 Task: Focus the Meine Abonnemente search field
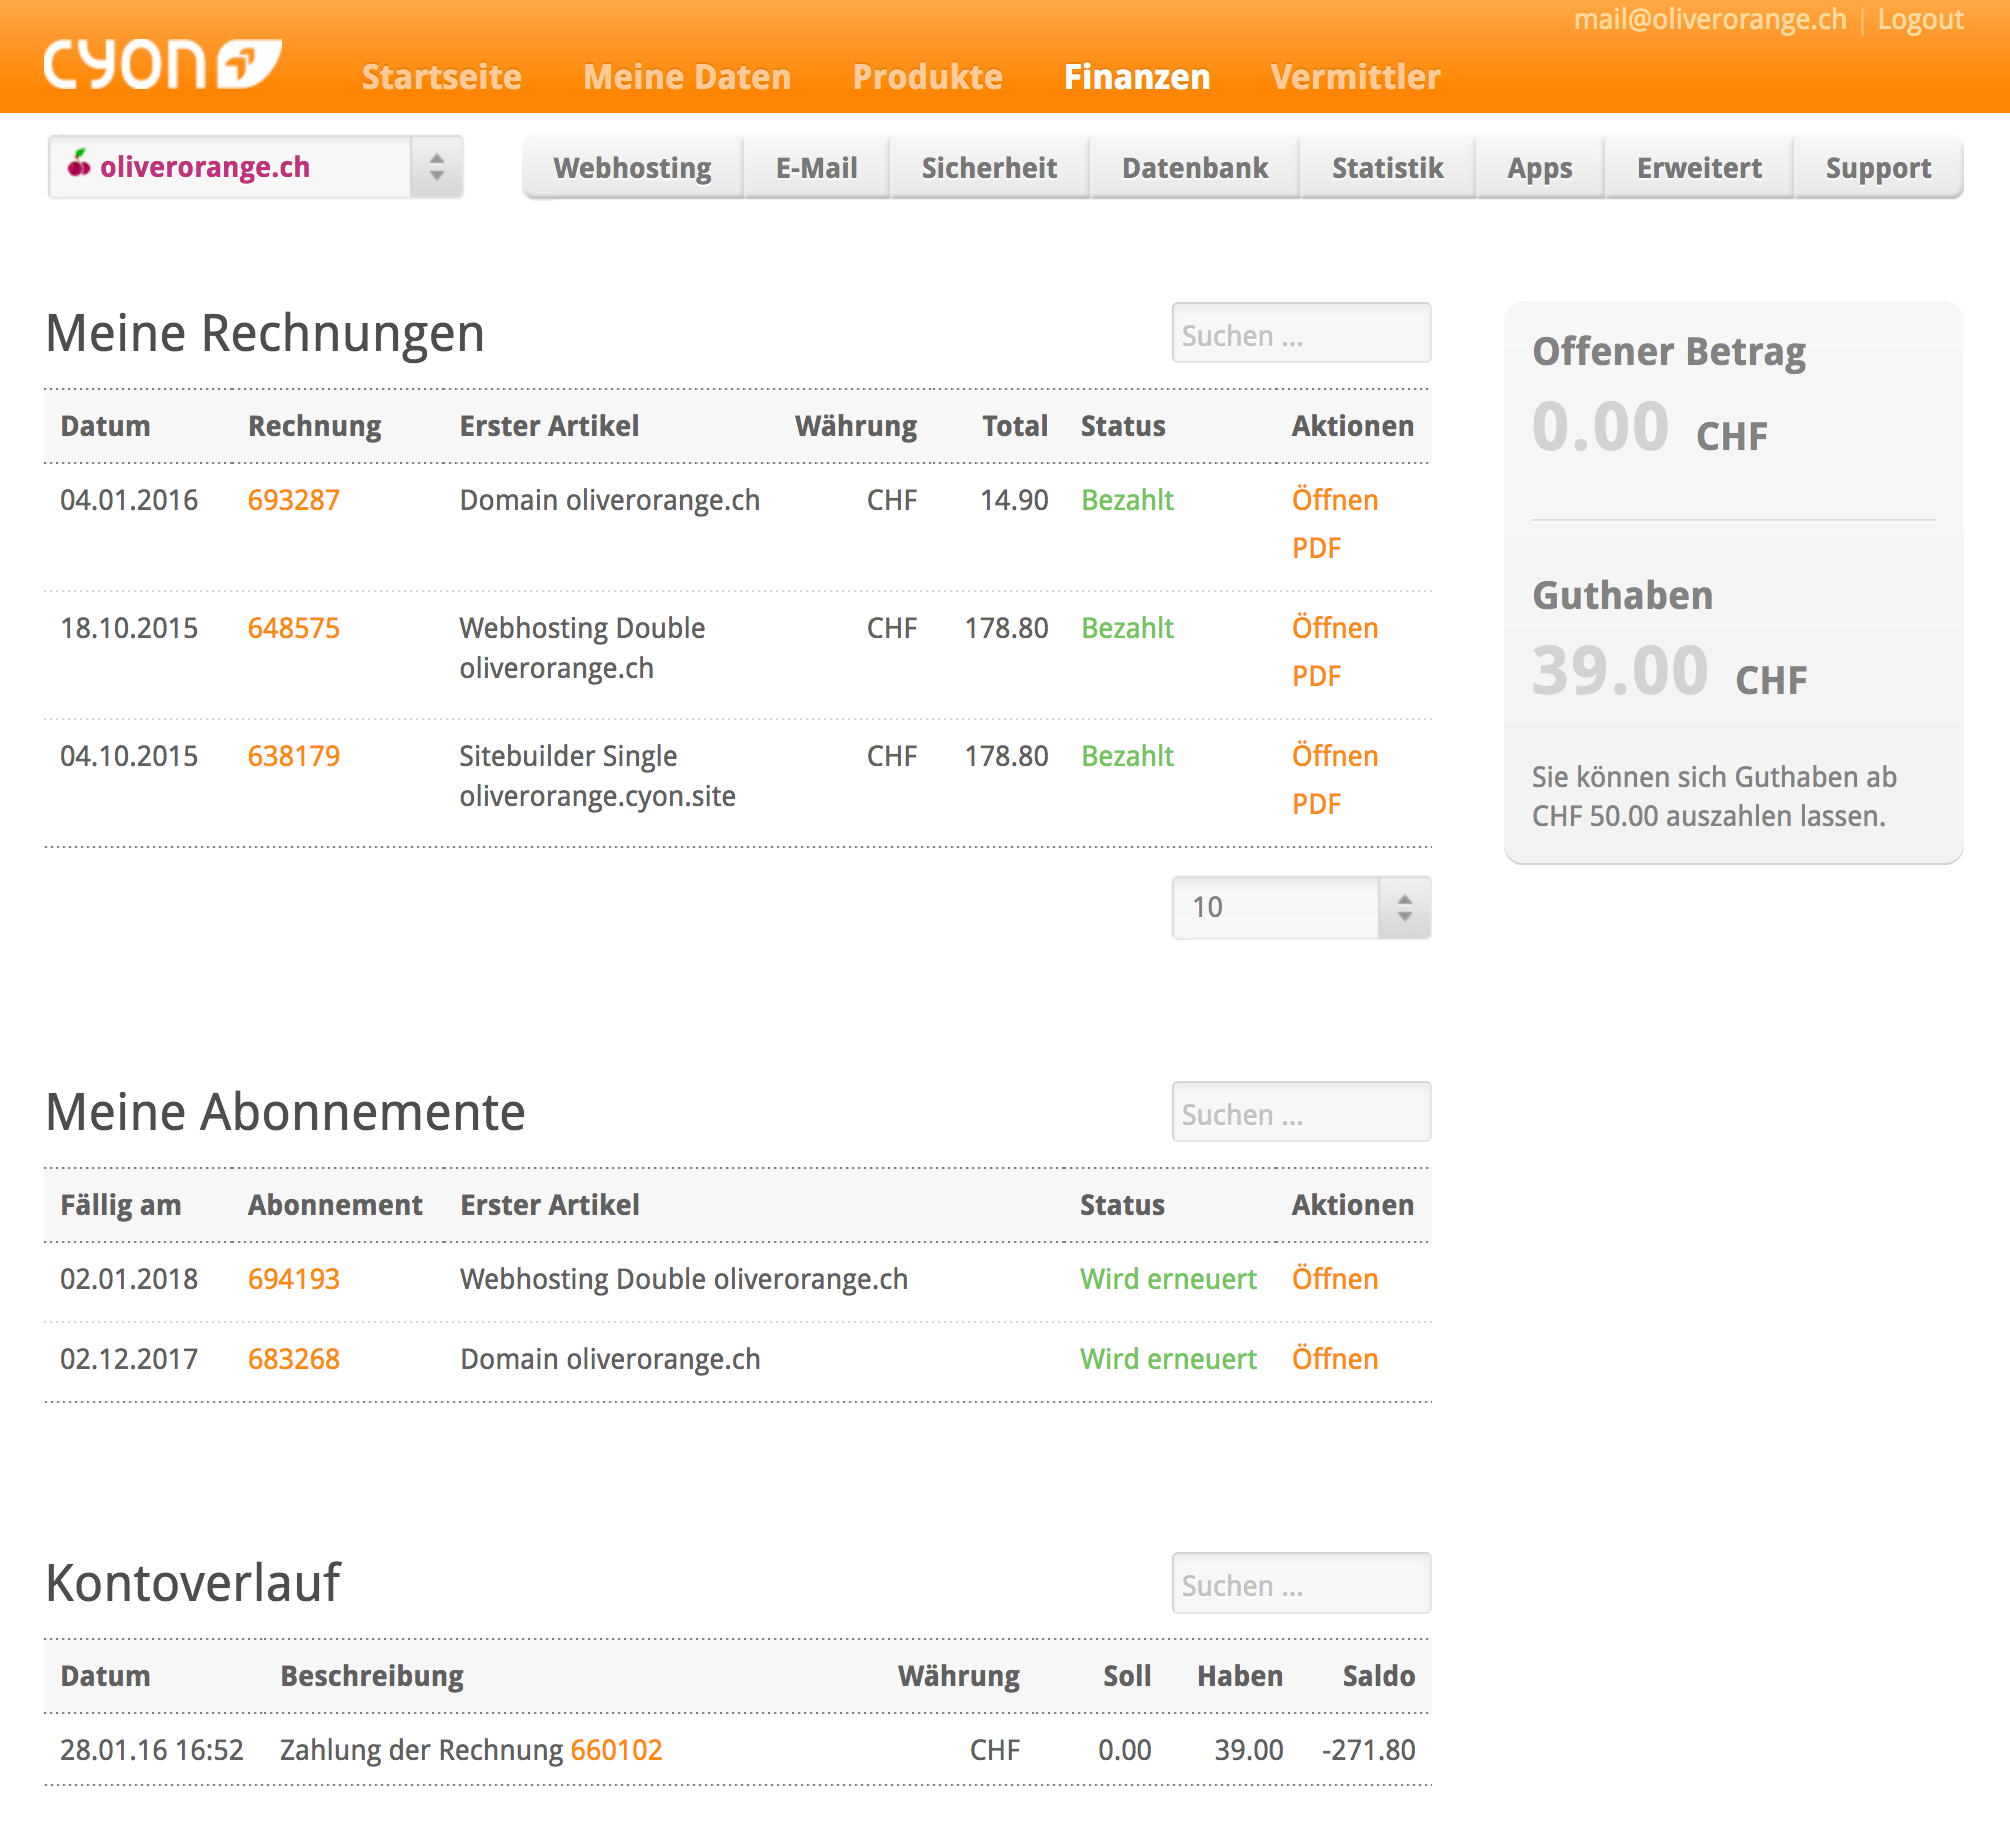coord(1300,1113)
